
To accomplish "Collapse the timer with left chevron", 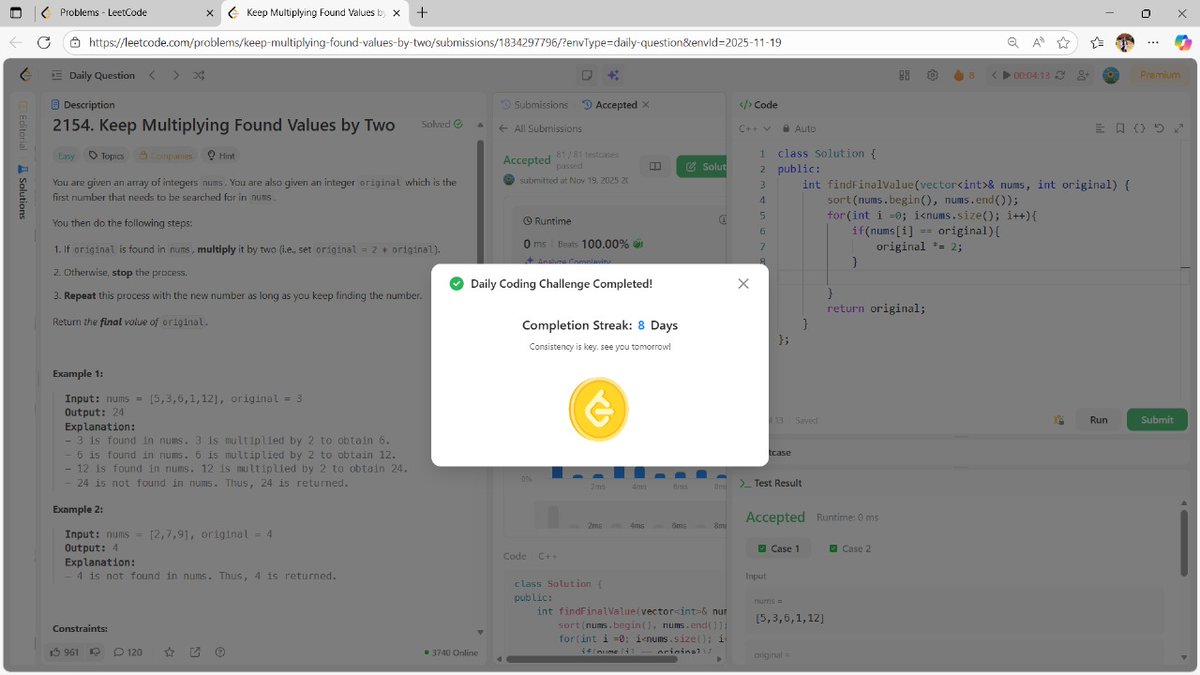I will pyautogui.click(x=994, y=75).
